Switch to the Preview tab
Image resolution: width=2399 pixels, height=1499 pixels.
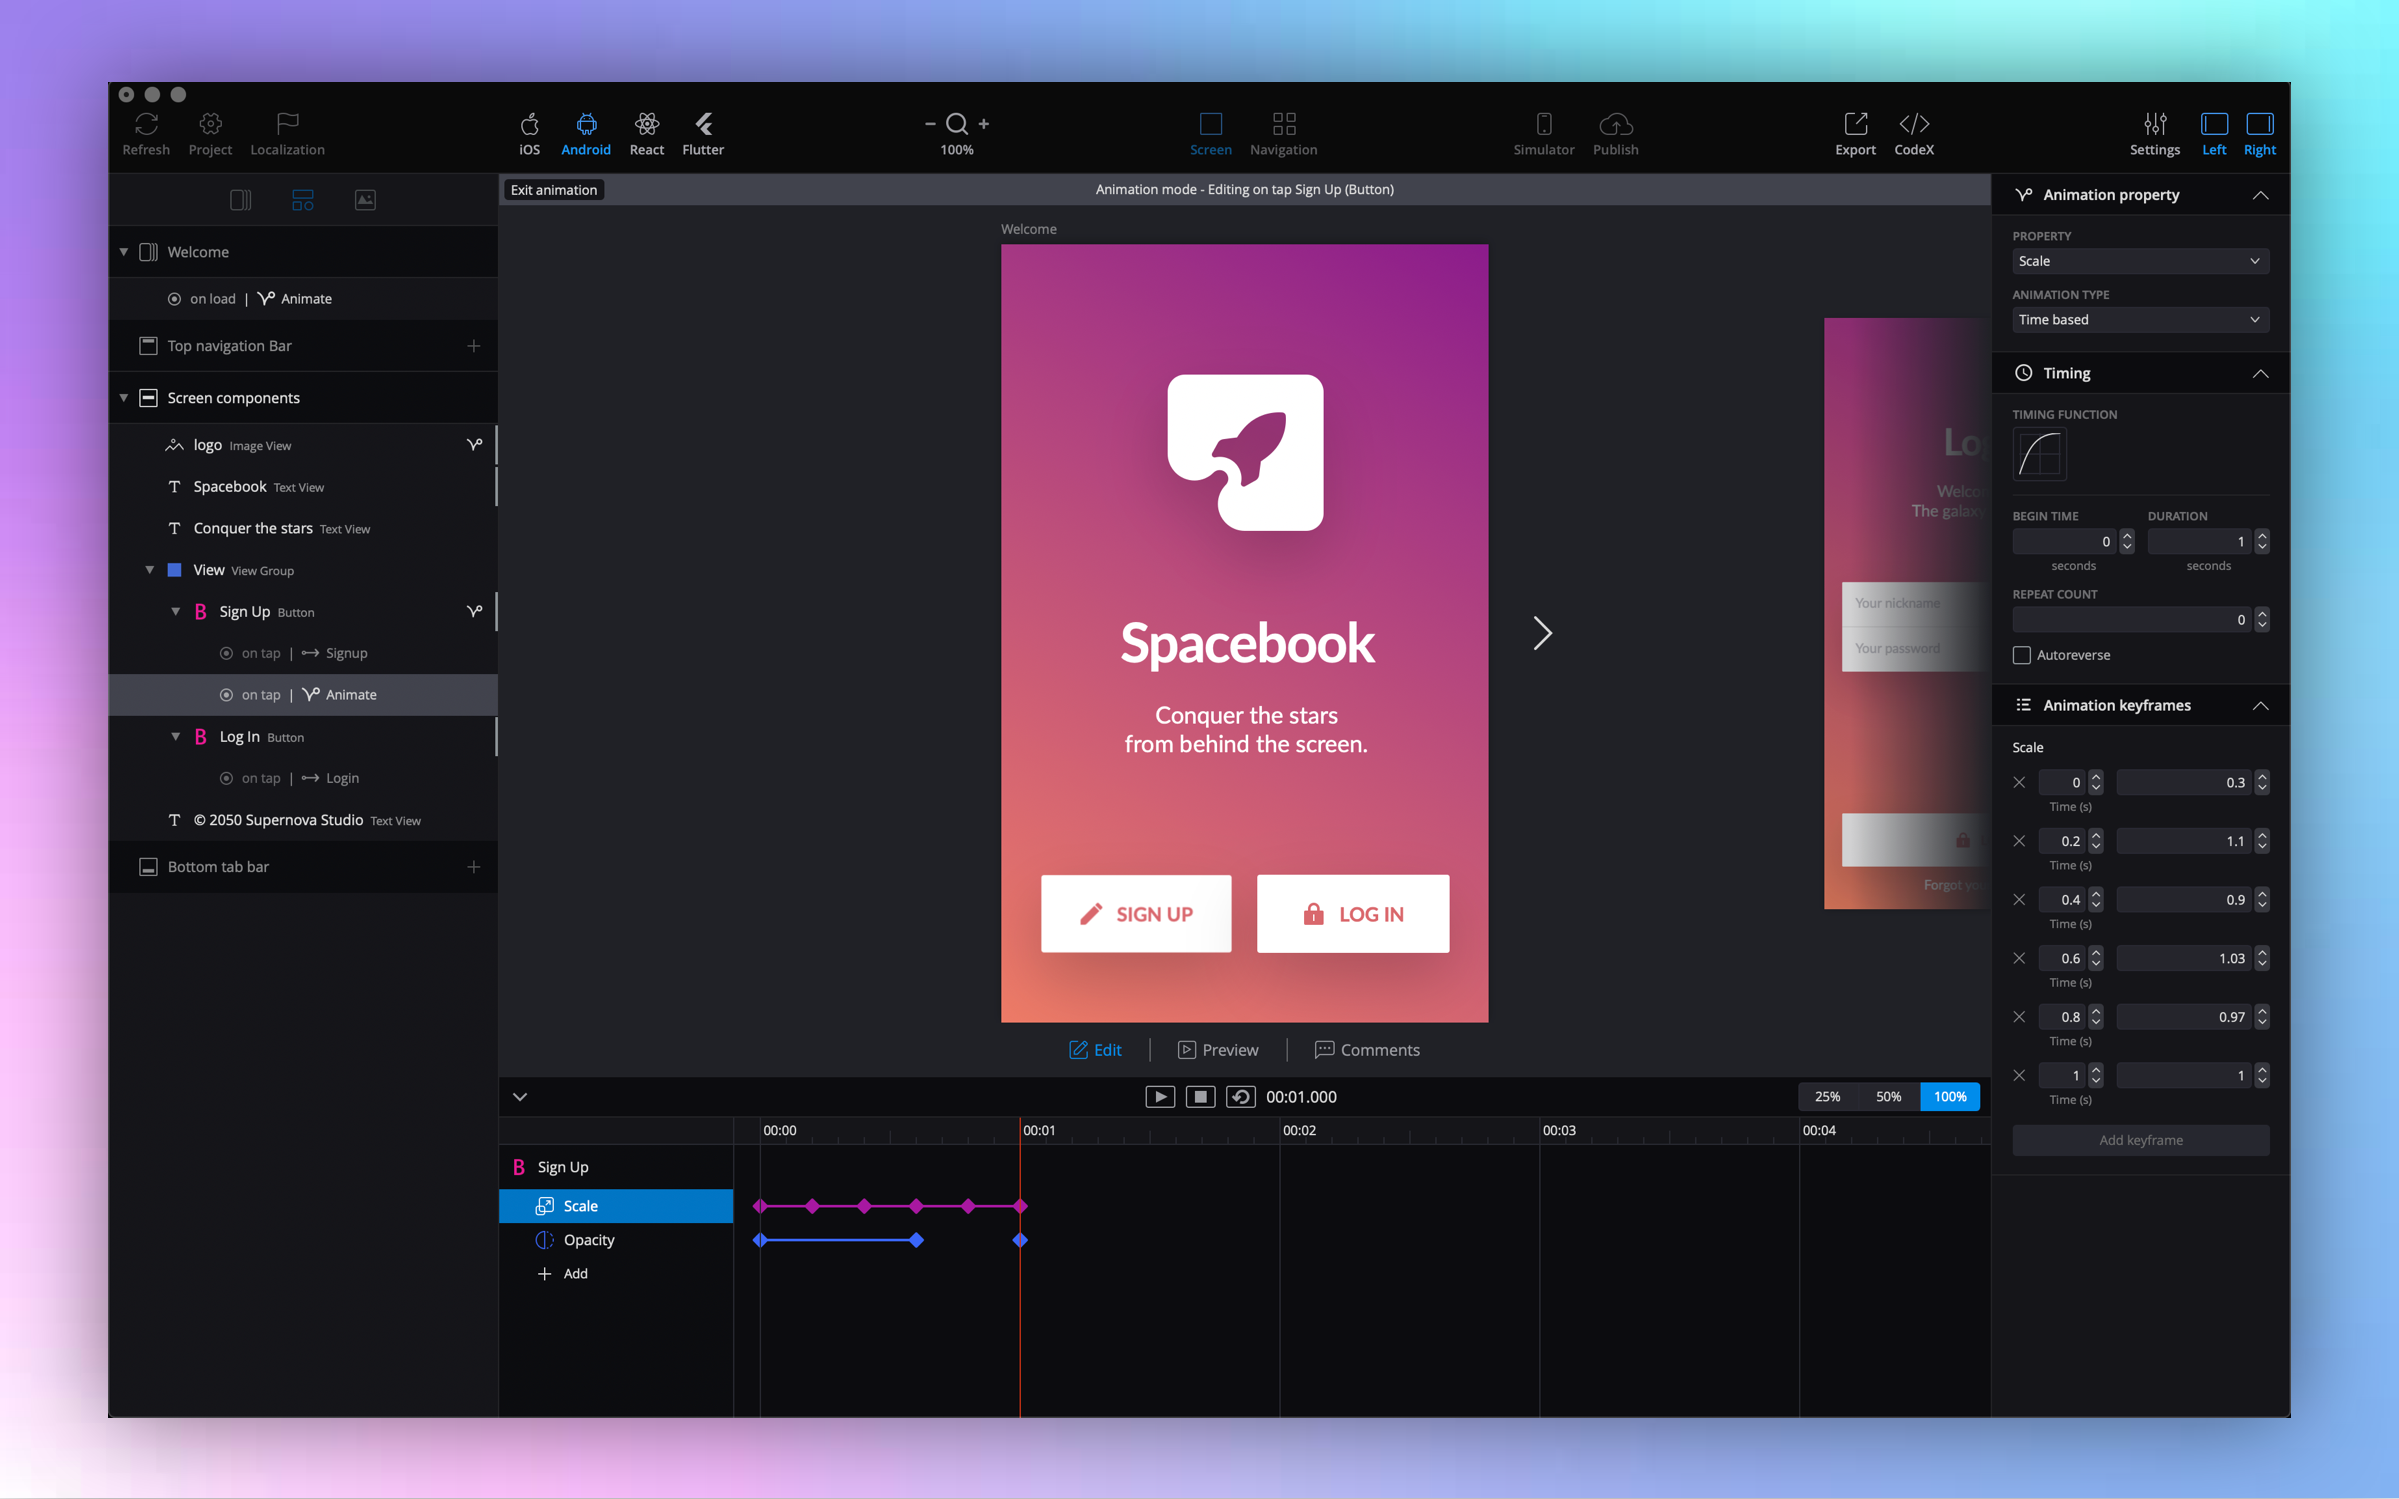pos(1217,1049)
